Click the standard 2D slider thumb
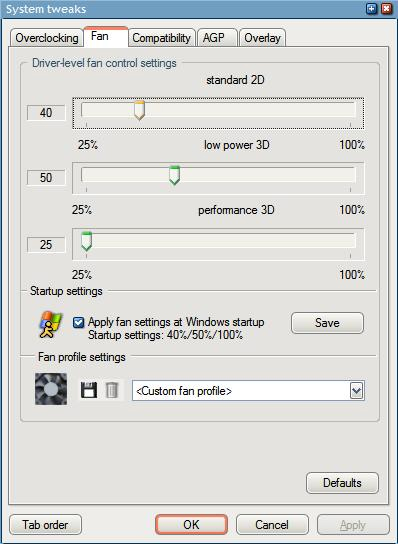398x544 pixels. (x=139, y=111)
